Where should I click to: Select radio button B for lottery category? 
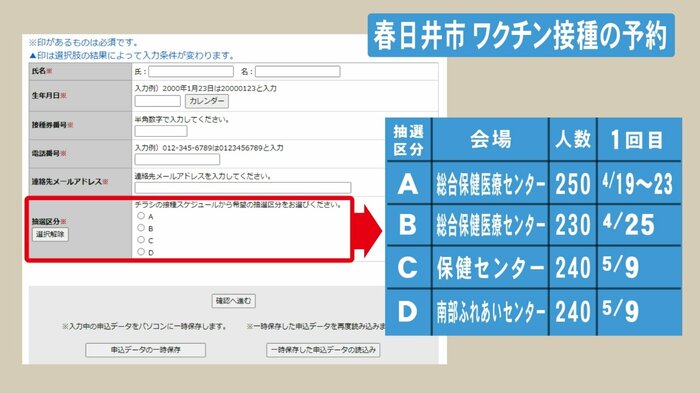141,228
